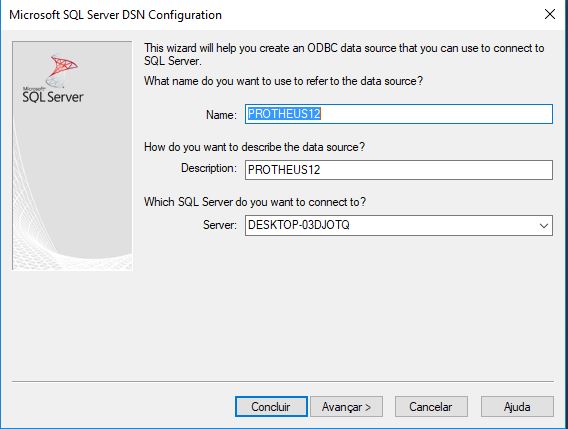Cancel the wizard with Cancelar

(x=431, y=407)
